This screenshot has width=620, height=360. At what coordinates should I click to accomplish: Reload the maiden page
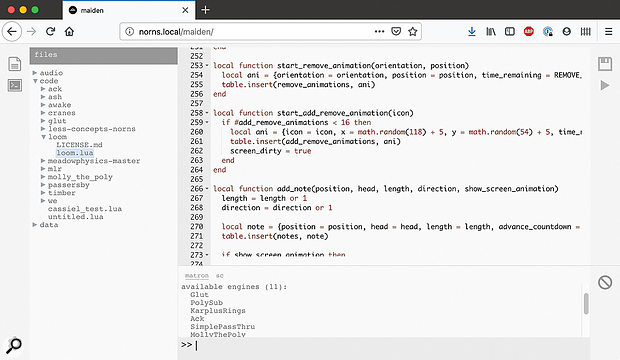(50, 31)
